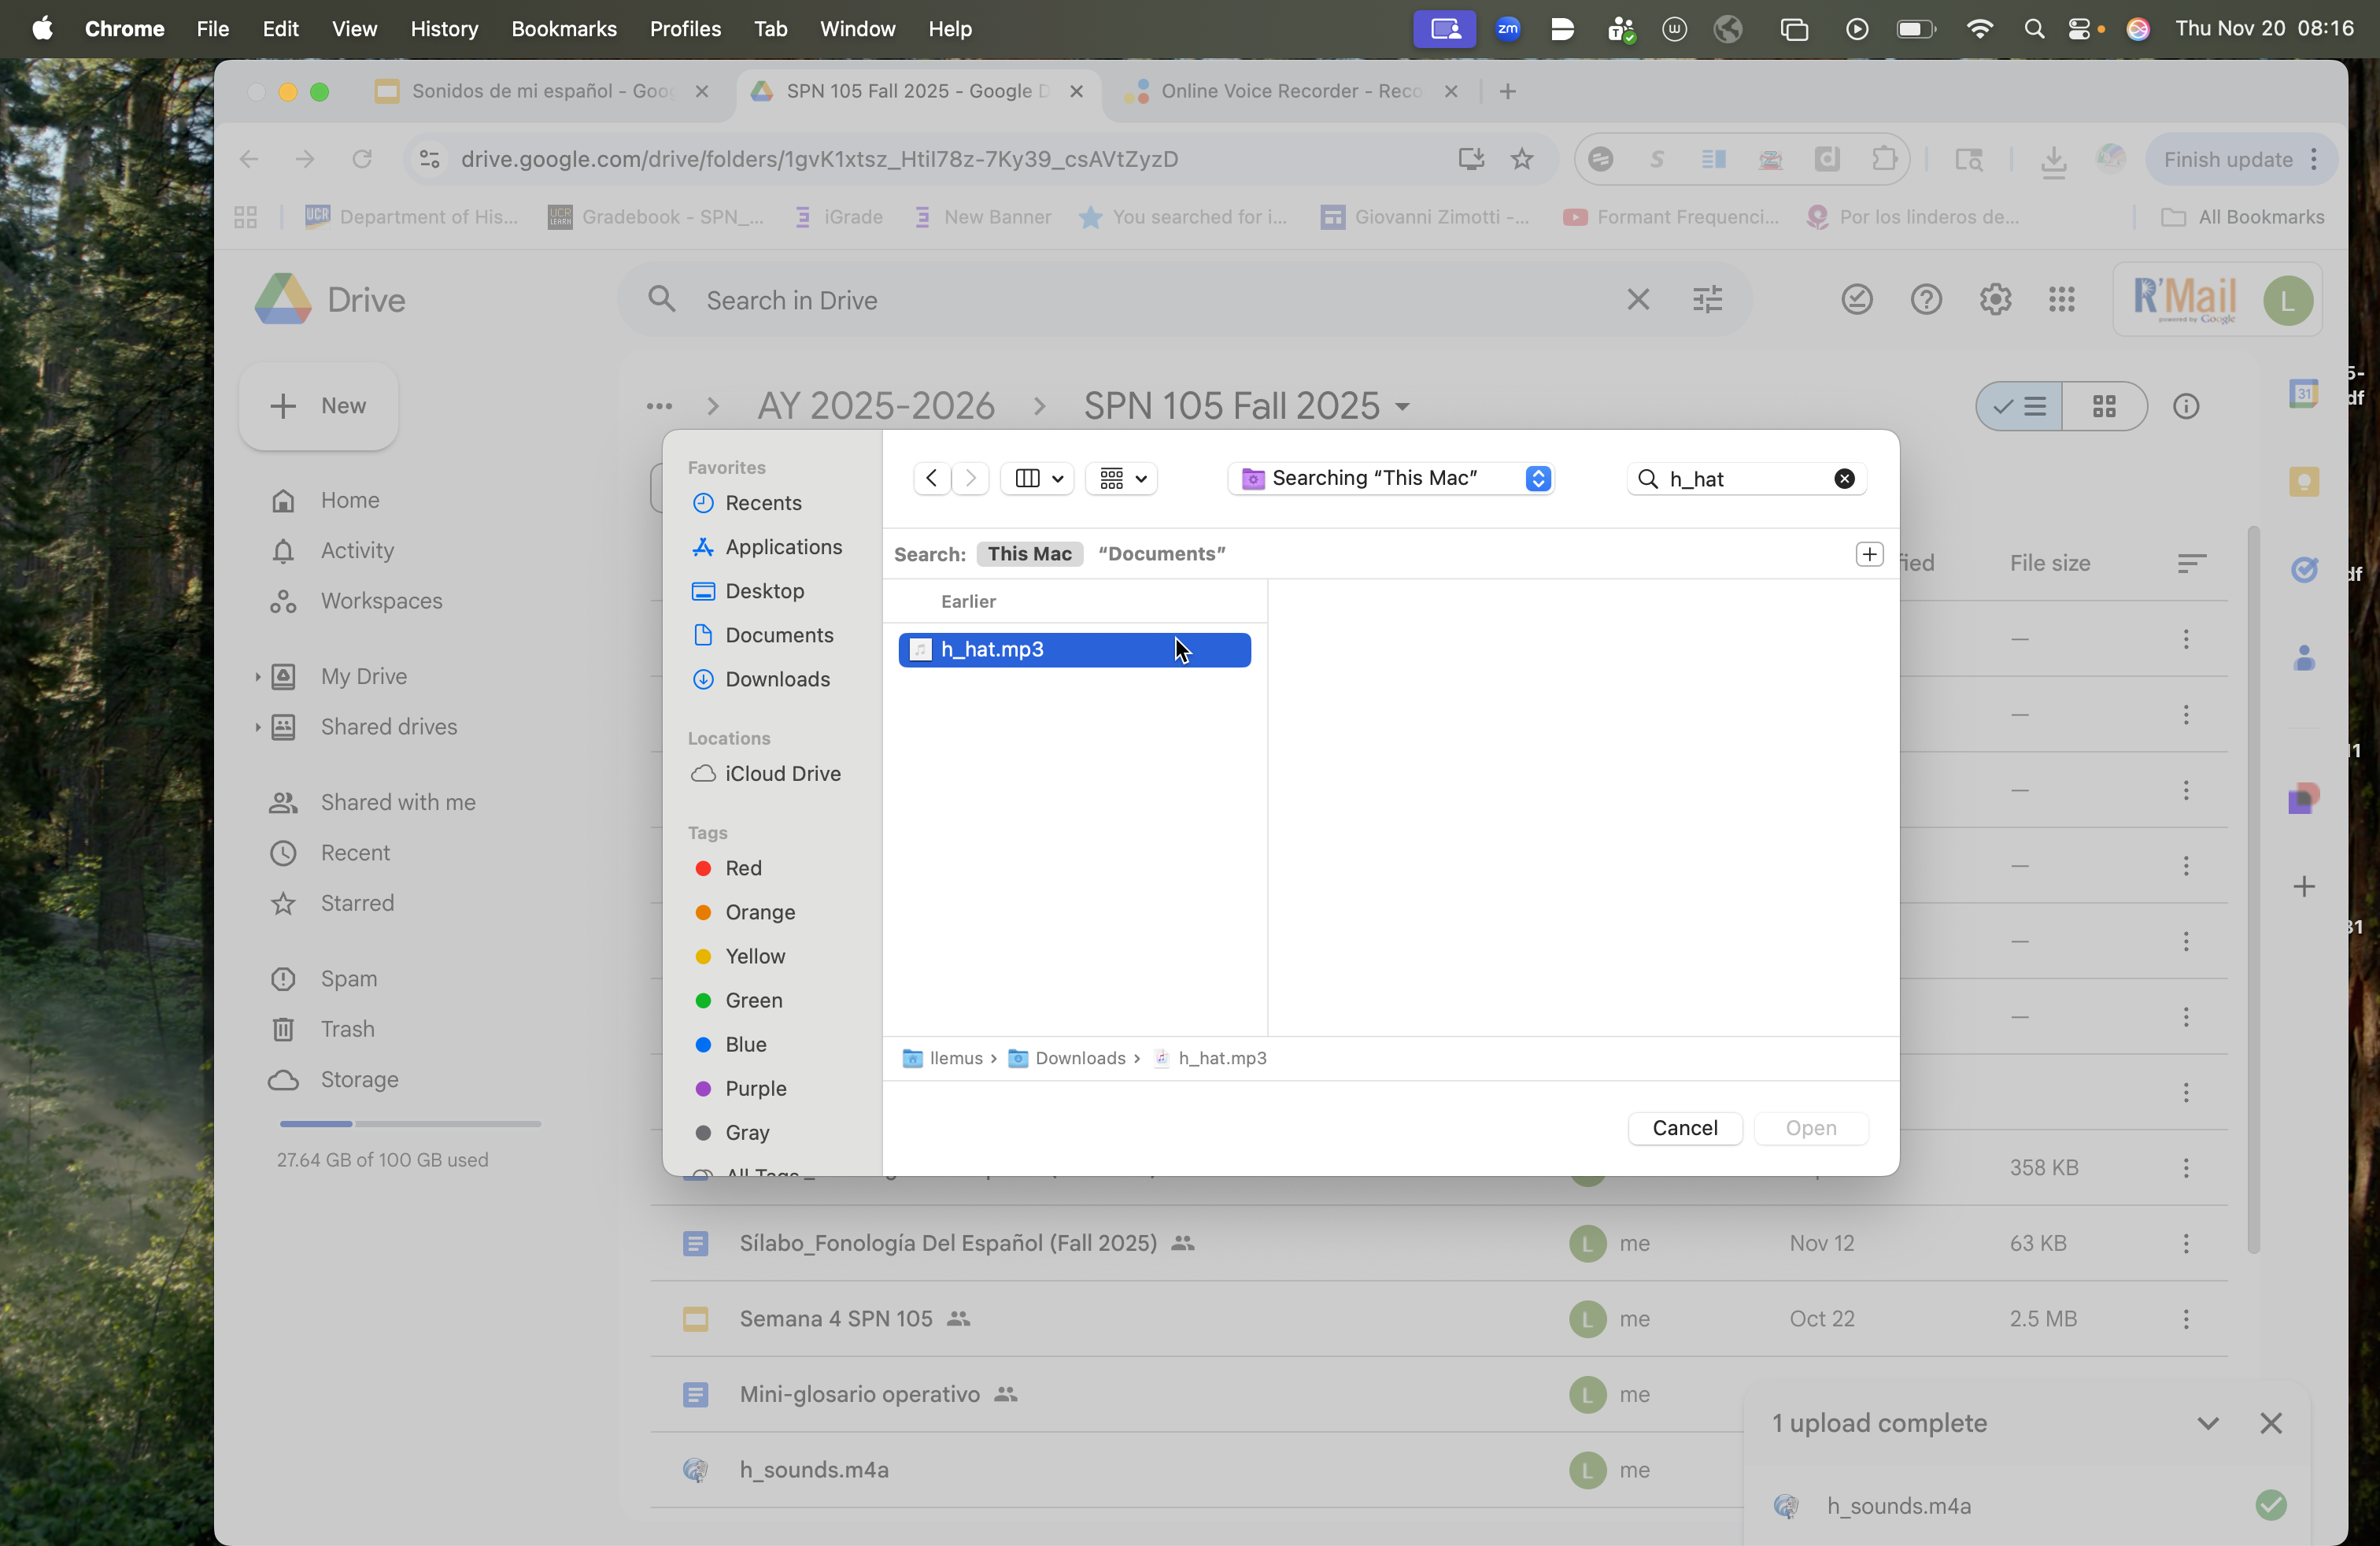Open Contacts side panel
Screen dimensions: 2380x1546
(2304, 658)
